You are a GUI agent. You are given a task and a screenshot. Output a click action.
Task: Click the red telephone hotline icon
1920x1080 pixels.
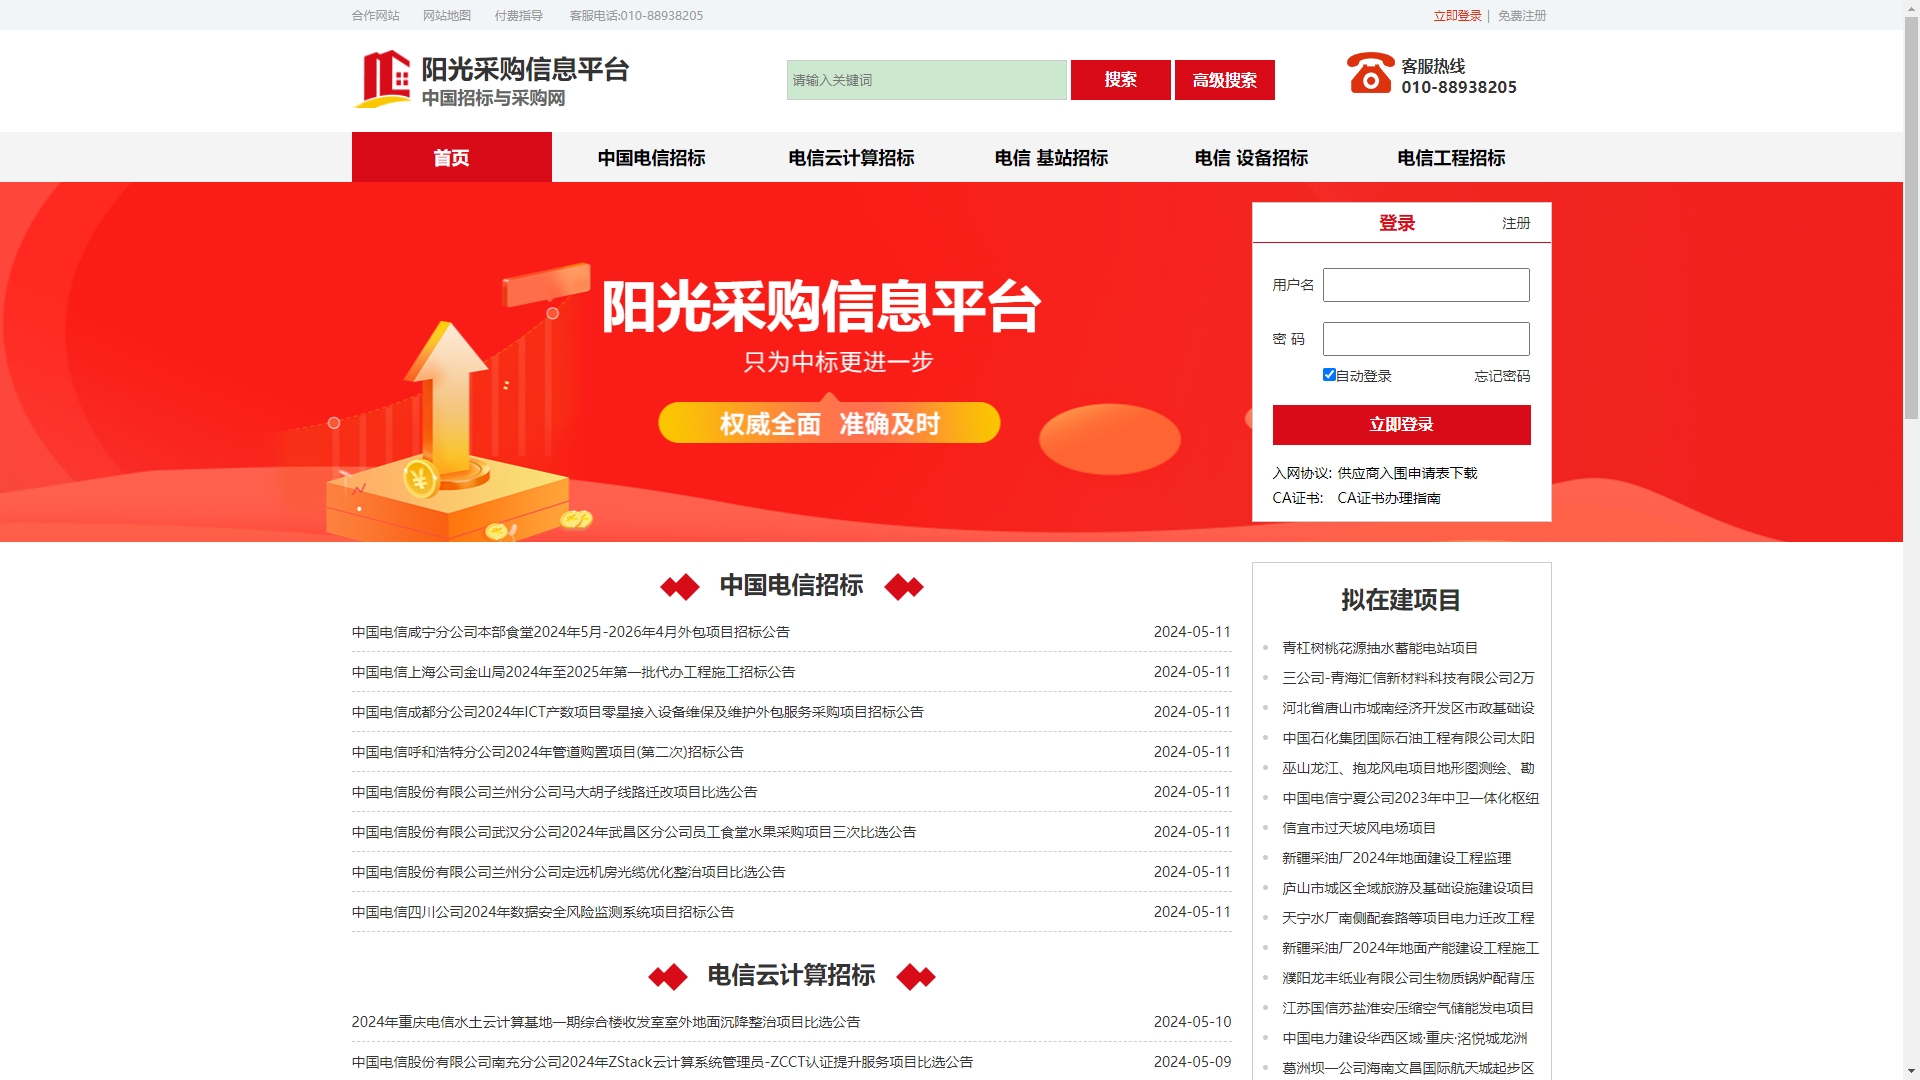click(x=1370, y=73)
